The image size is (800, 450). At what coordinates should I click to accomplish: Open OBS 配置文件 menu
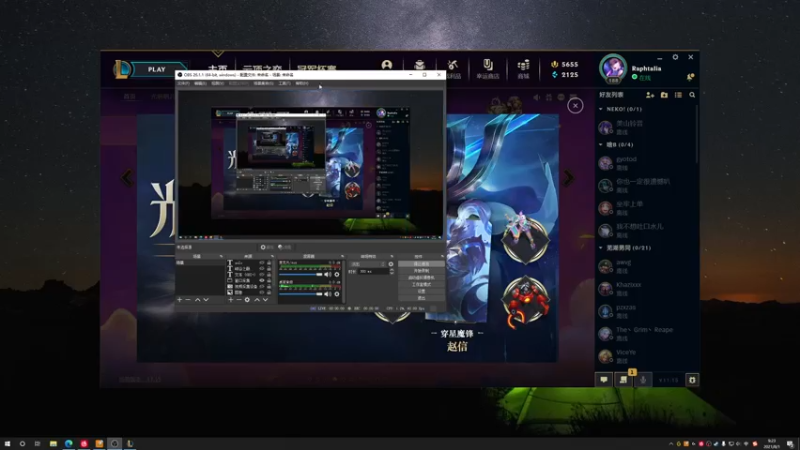click(238, 83)
